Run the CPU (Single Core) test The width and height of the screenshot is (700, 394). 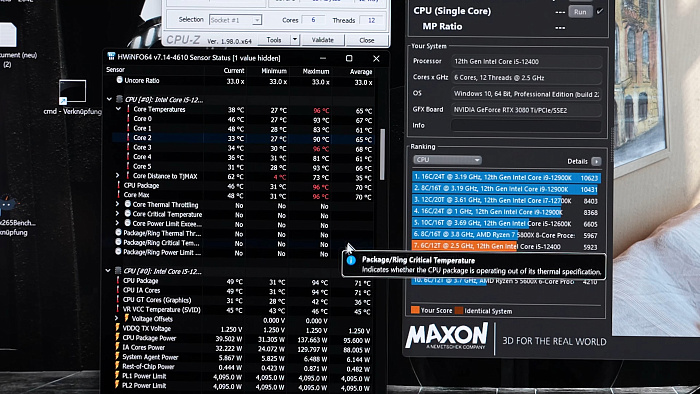[x=580, y=12]
